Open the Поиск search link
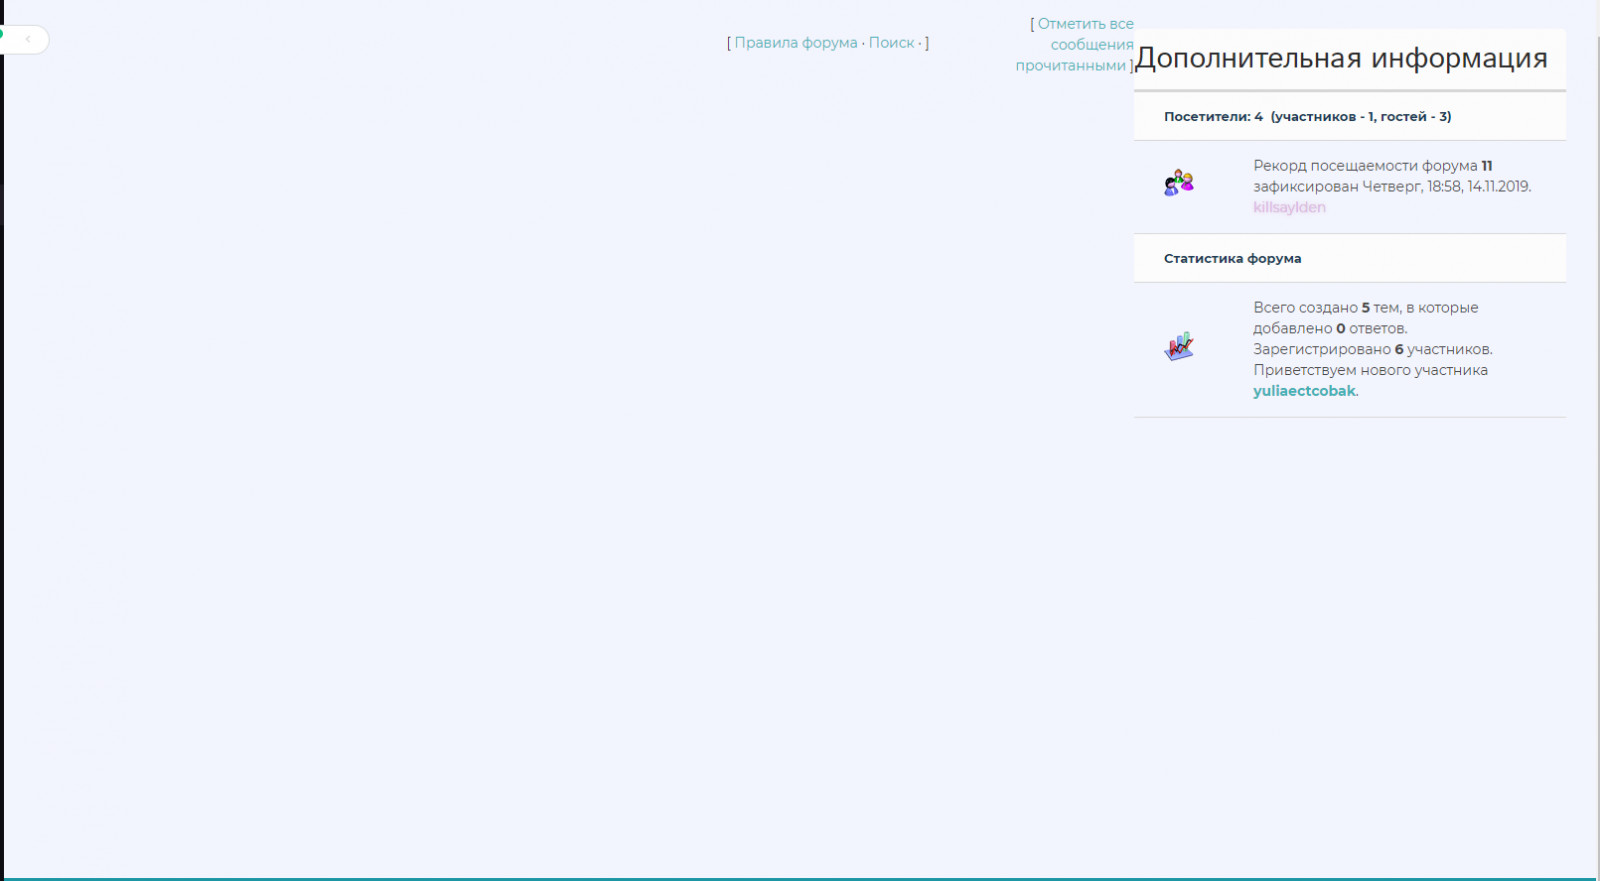This screenshot has height=881, width=1600. 891,43
